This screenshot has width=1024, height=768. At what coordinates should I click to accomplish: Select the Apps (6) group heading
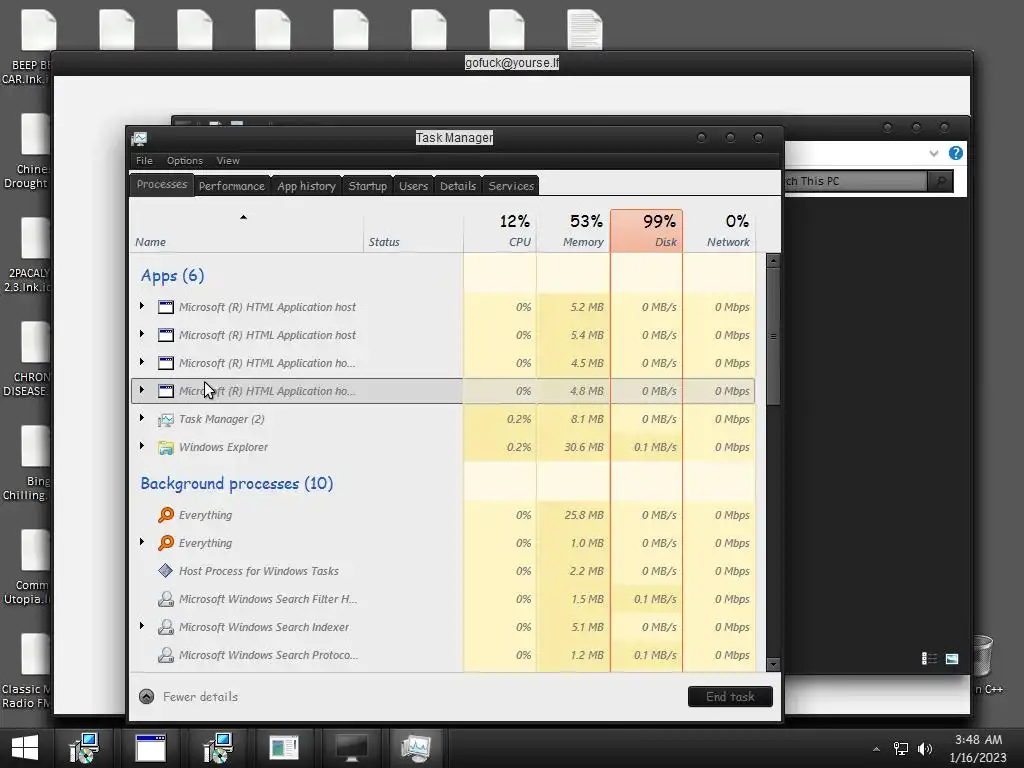tap(172, 276)
